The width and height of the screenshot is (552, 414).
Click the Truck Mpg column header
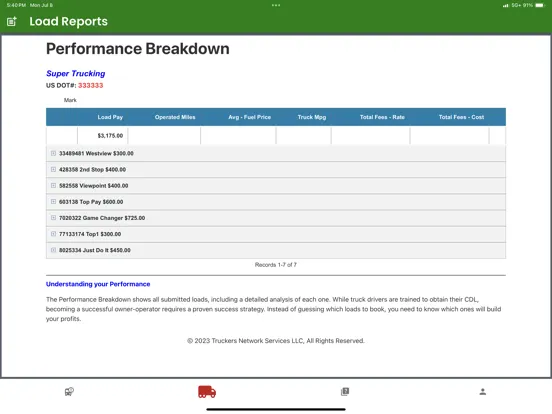pyautogui.click(x=312, y=117)
